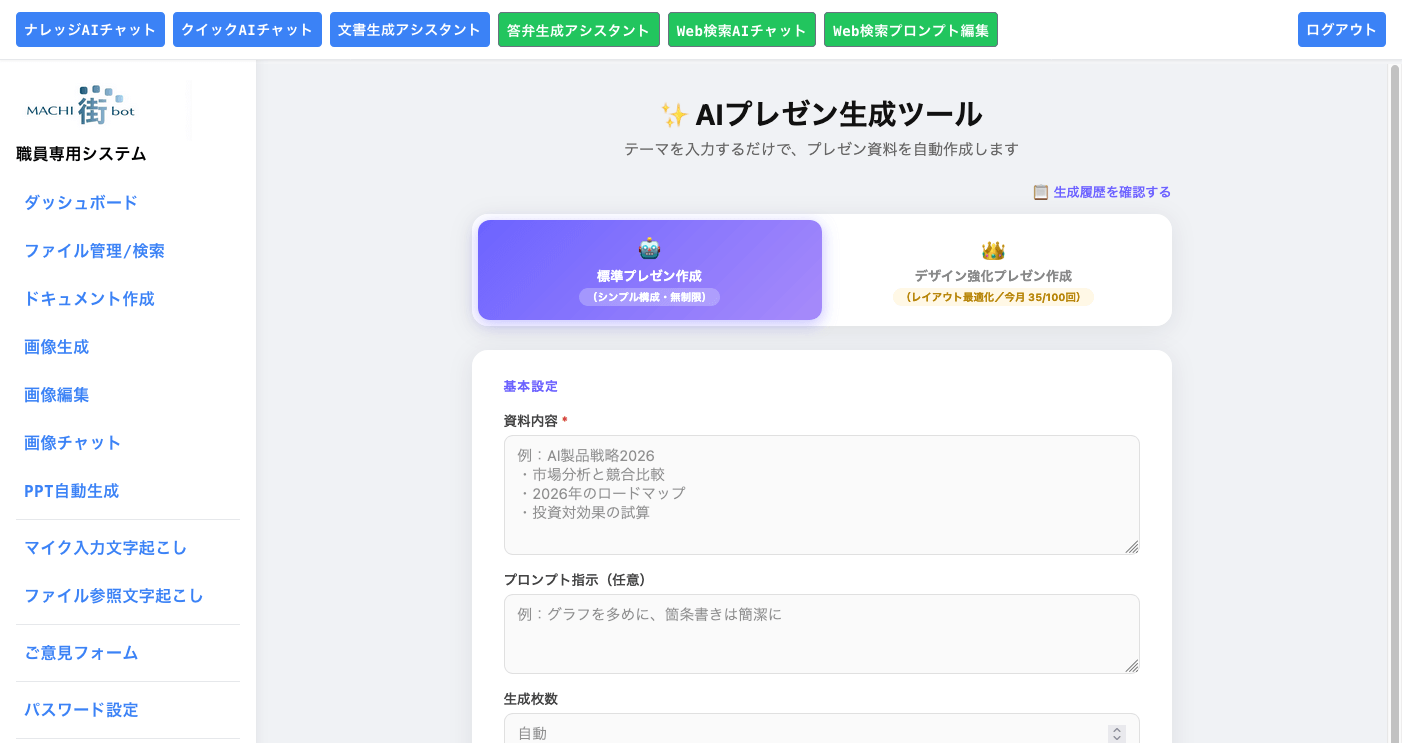The height and width of the screenshot is (743, 1402).
Task: Open the 生成履歴を確認する link
Action: (1101, 192)
